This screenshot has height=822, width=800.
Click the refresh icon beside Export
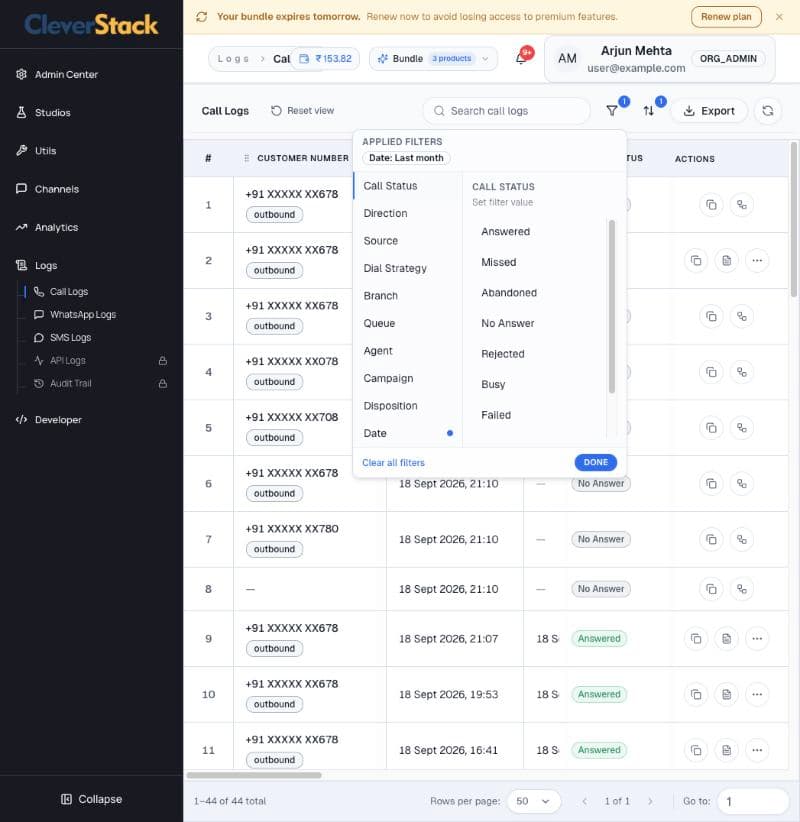(767, 111)
